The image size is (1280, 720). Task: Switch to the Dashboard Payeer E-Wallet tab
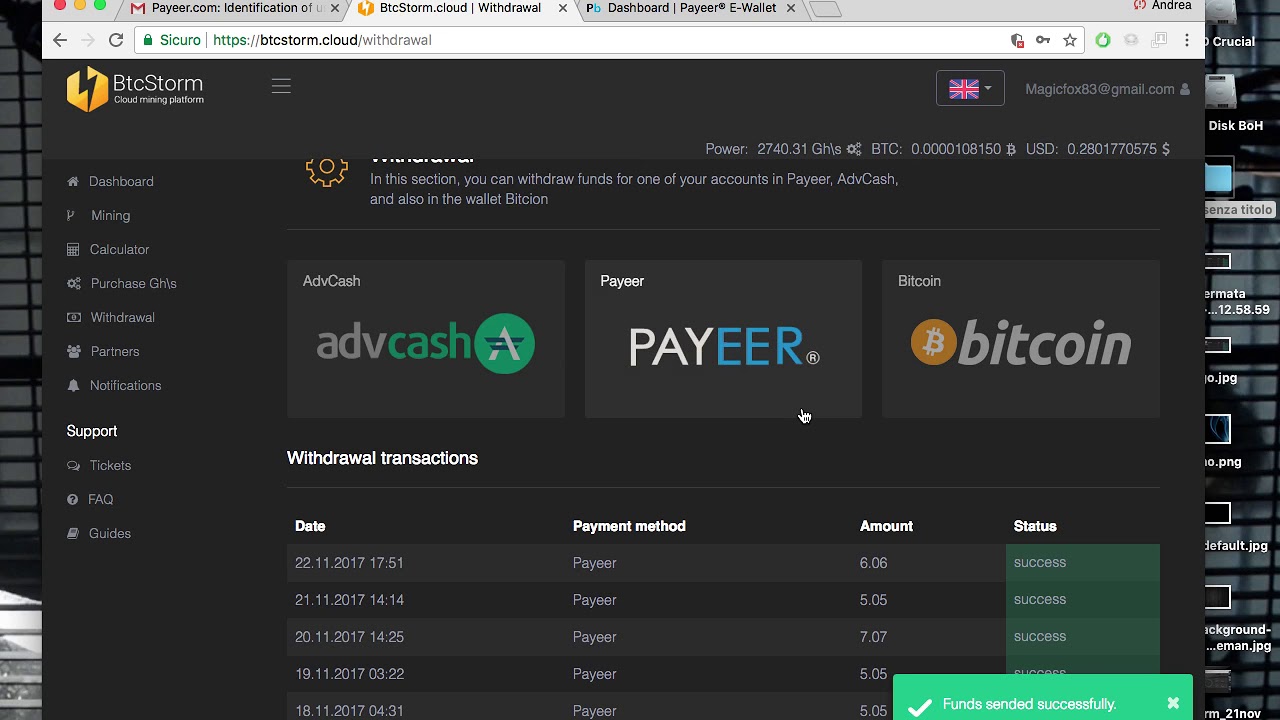691,8
